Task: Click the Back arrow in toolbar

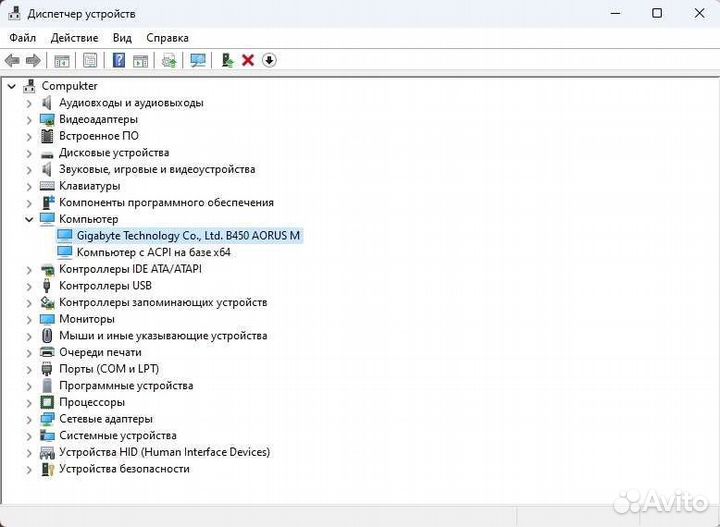Action: (12, 61)
